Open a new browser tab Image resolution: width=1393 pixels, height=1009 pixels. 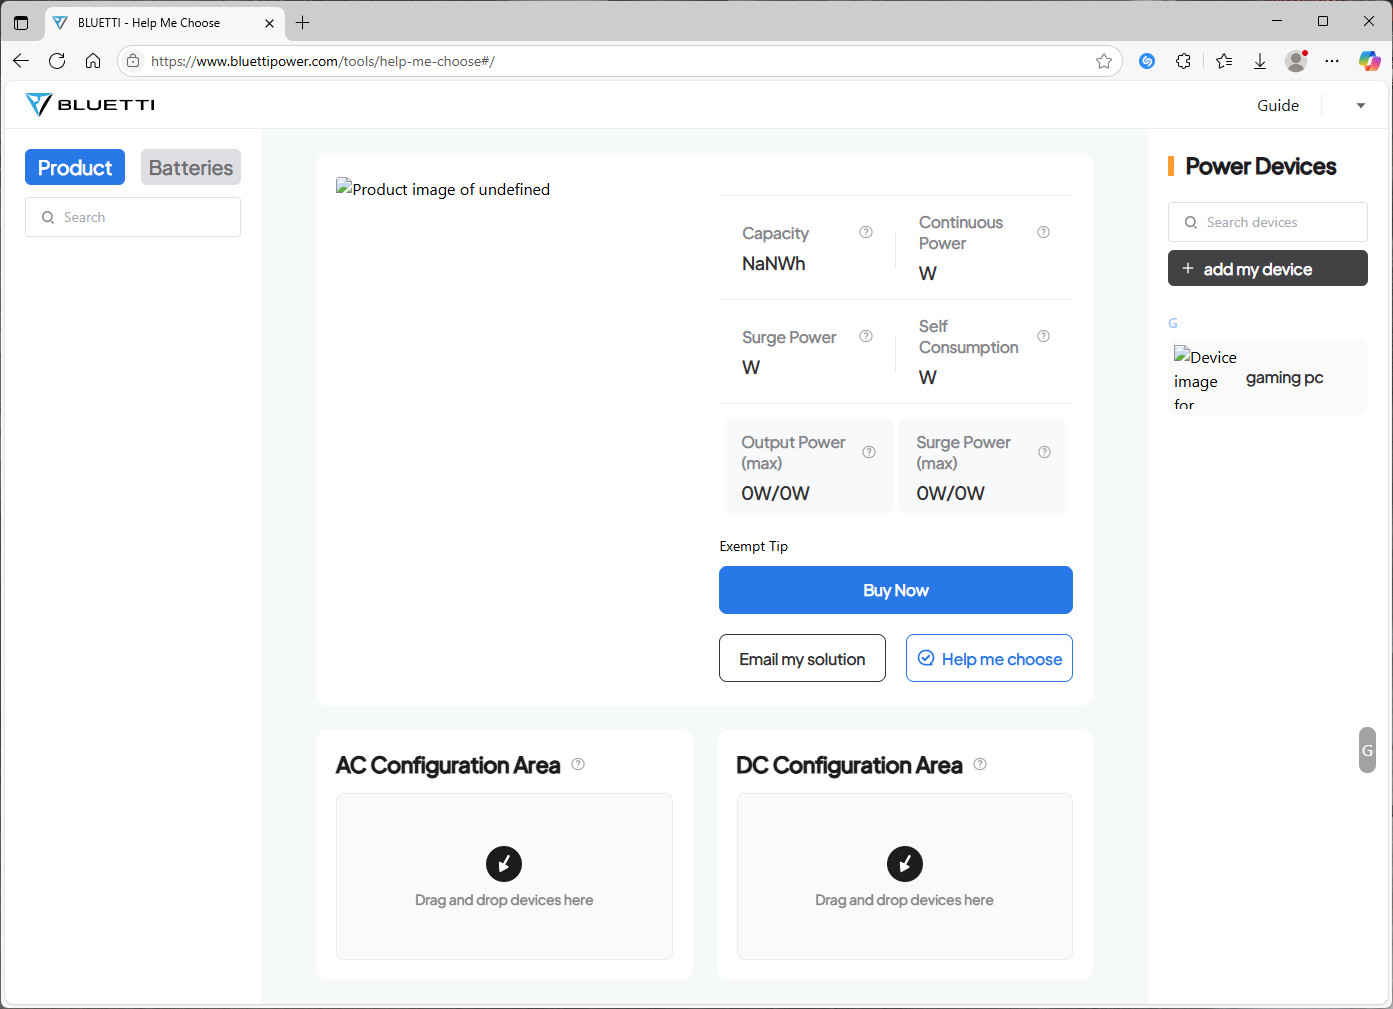(303, 22)
